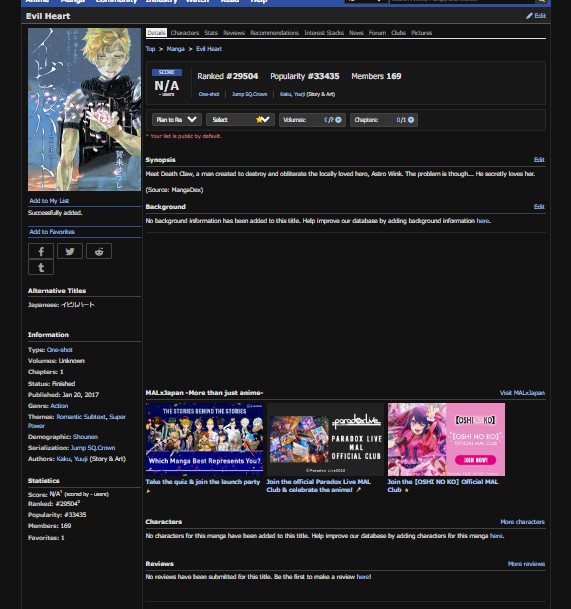Click the Manga breadcrumb link
Image resolution: width=571 pixels, height=609 pixels.
click(176, 49)
